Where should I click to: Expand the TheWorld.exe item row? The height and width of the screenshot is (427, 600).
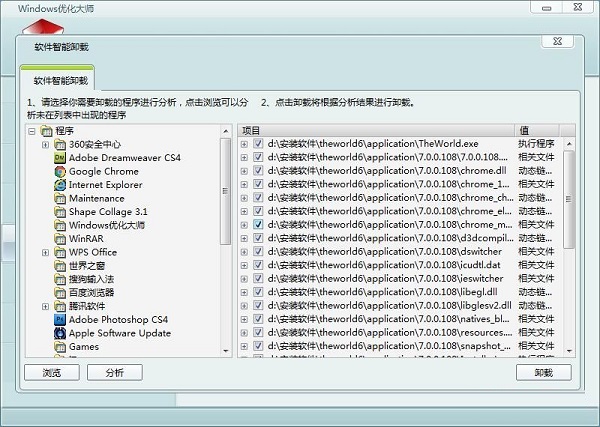pos(244,145)
